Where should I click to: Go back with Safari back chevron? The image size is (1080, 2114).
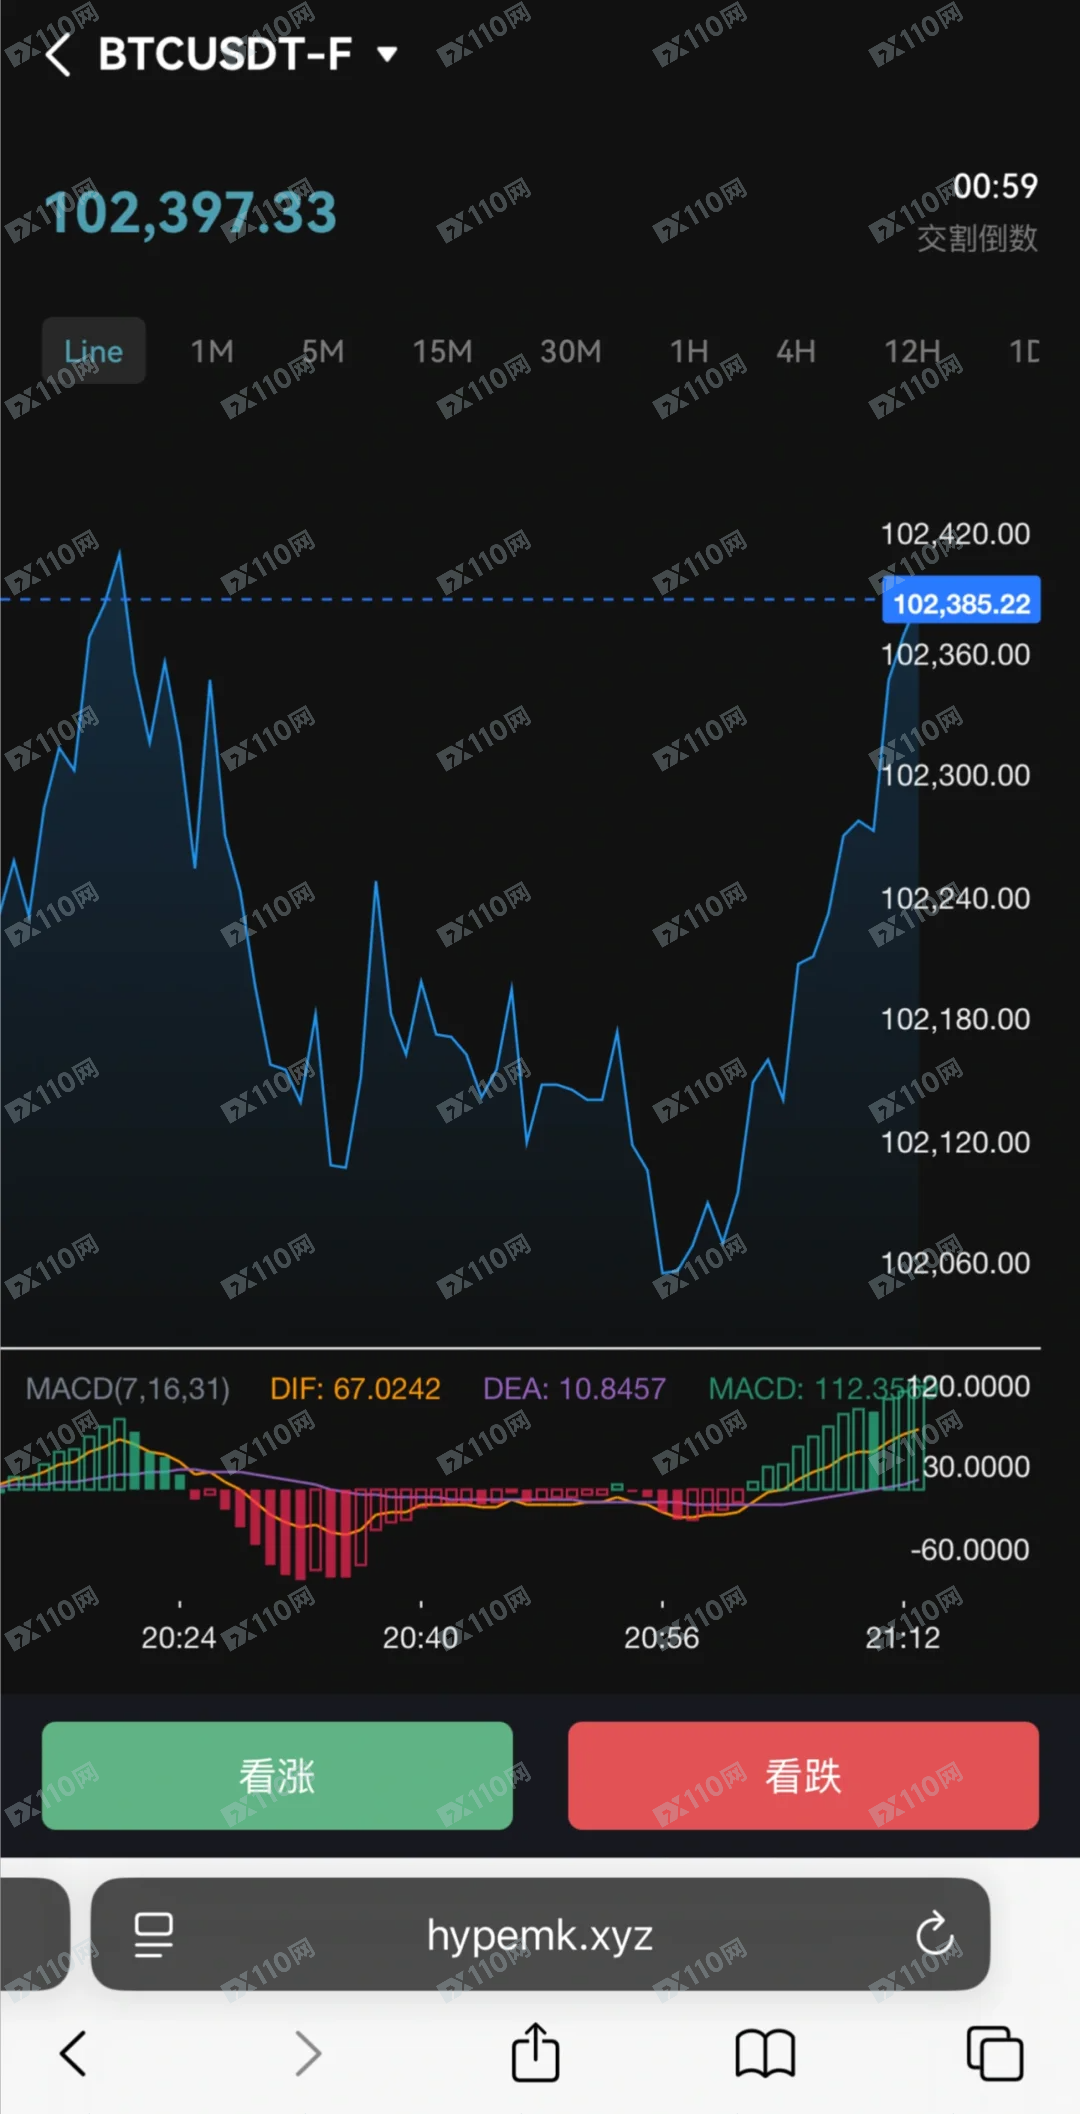pyautogui.click(x=73, y=2054)
